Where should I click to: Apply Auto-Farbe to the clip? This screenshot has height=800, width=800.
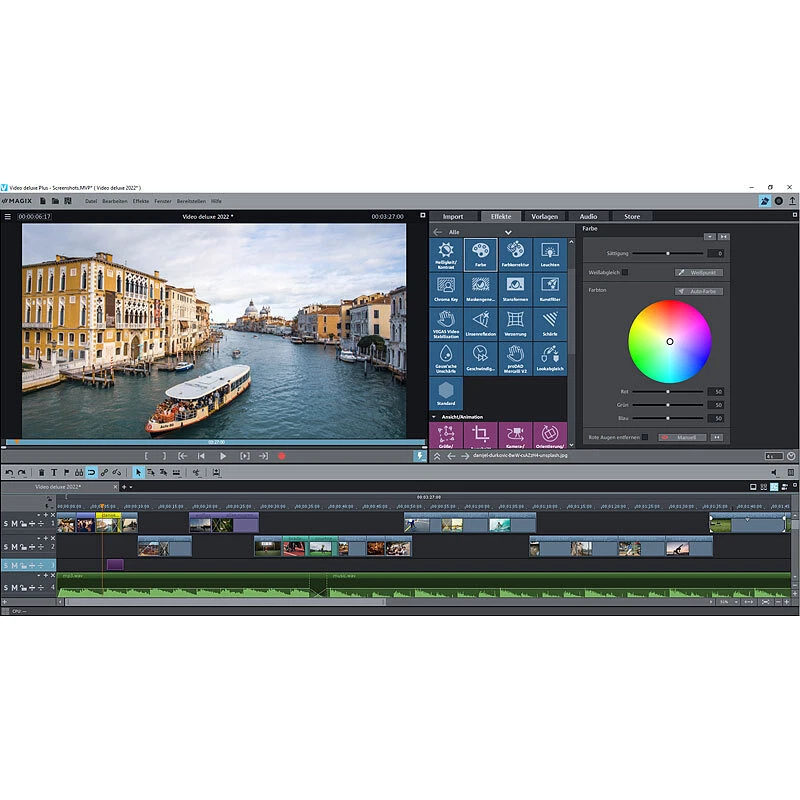point(699,292)
